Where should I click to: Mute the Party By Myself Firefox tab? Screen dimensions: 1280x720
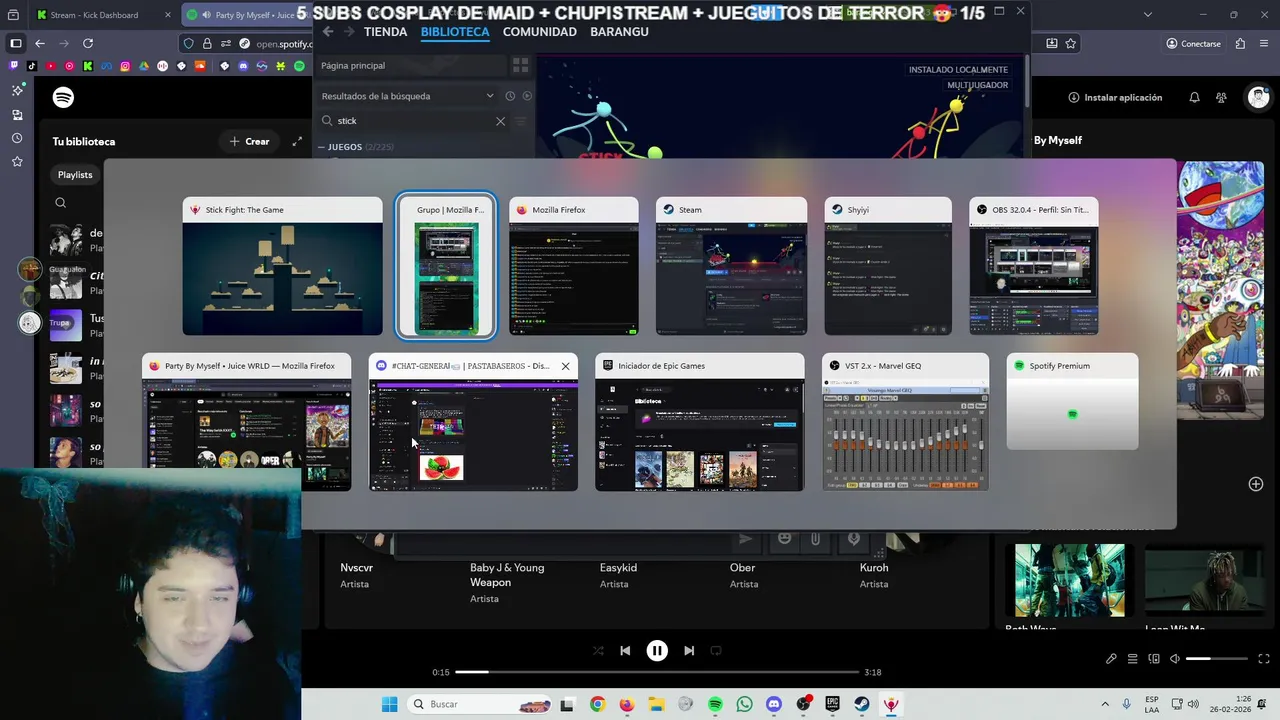(x=206, y=15)
